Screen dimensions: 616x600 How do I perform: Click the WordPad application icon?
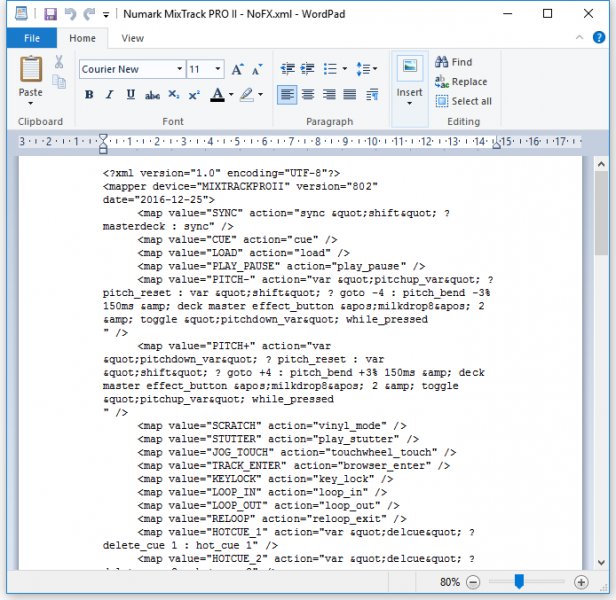[x=21, y=14]
